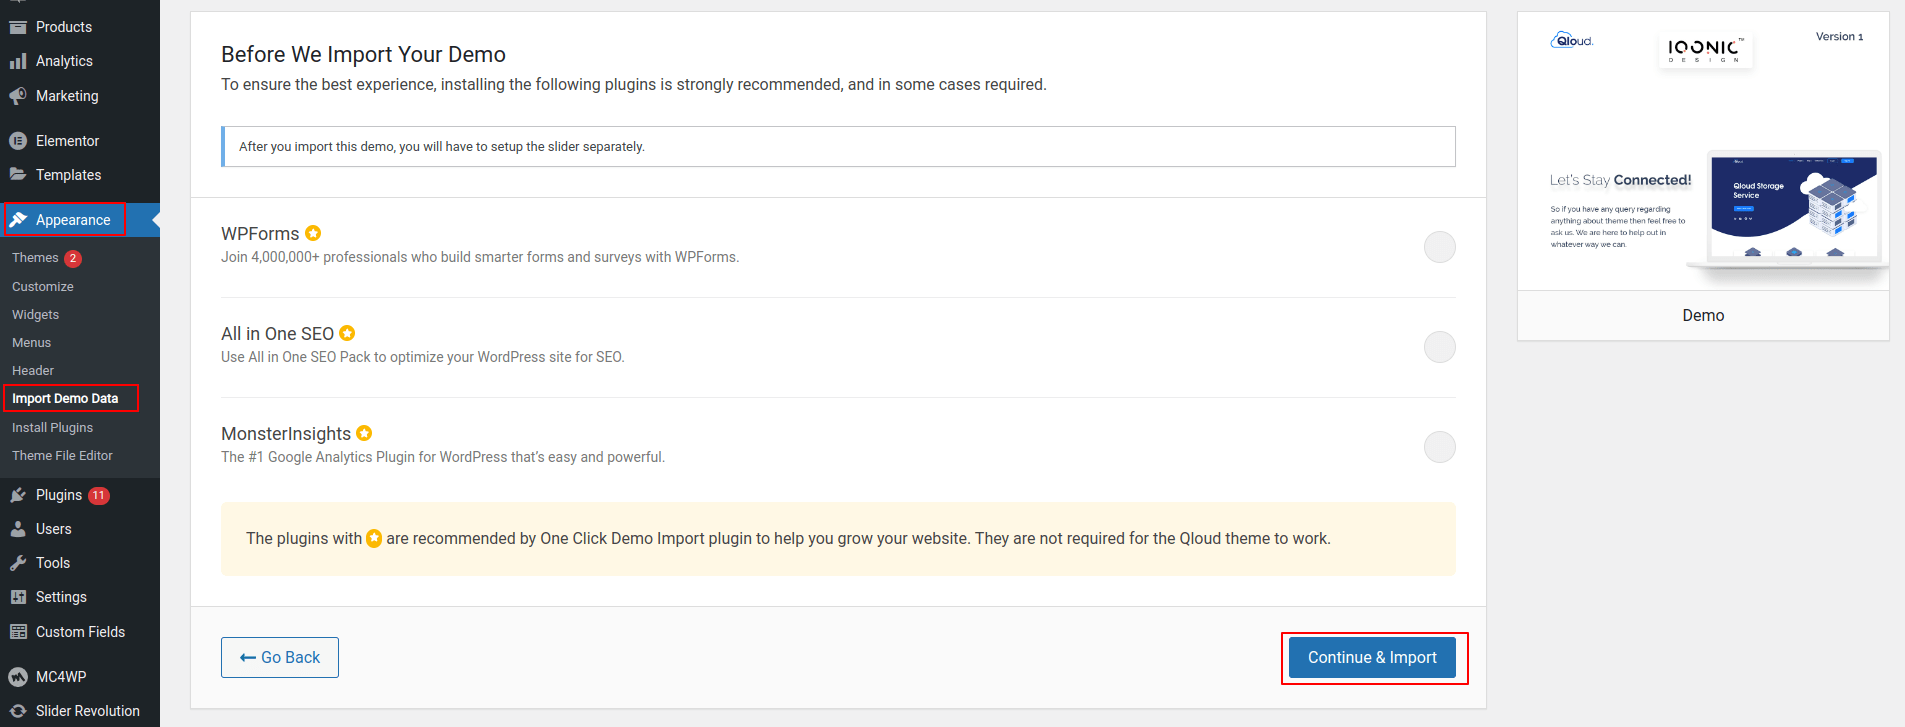Toggle the MonsterInsights plugin selection

(x=1440, y=447)
